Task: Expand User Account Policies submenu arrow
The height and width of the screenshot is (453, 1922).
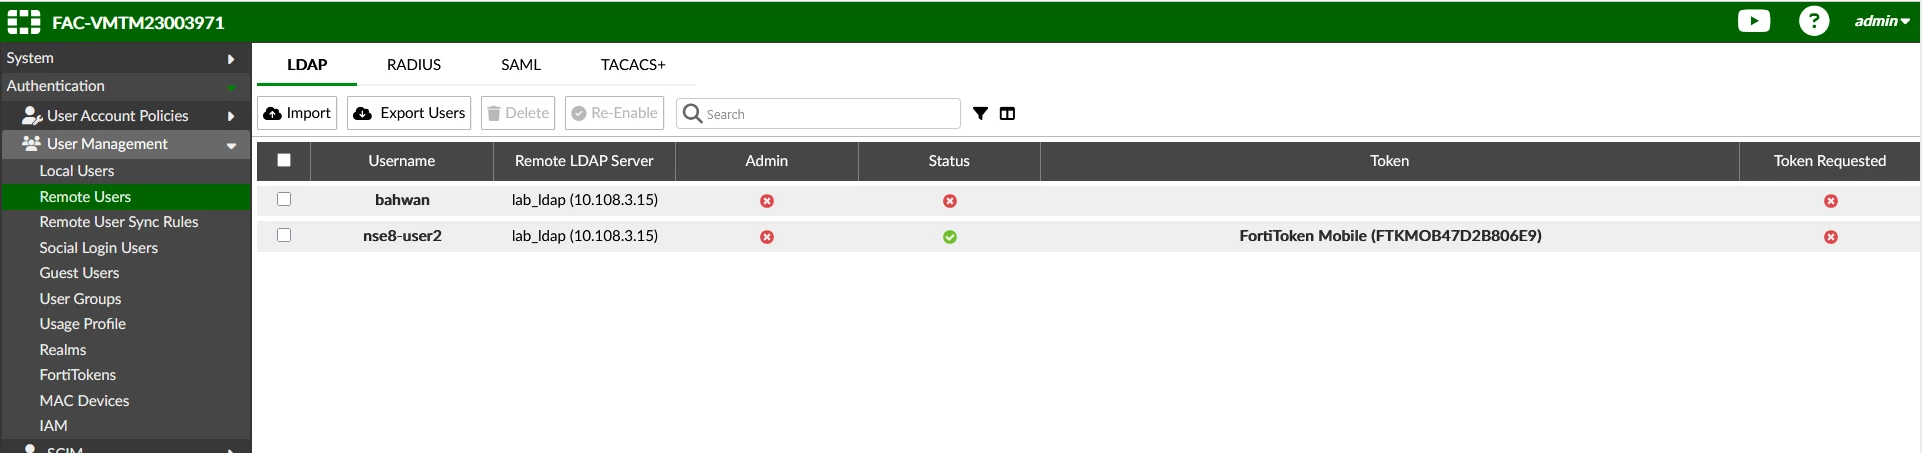Action: (231, 116)
